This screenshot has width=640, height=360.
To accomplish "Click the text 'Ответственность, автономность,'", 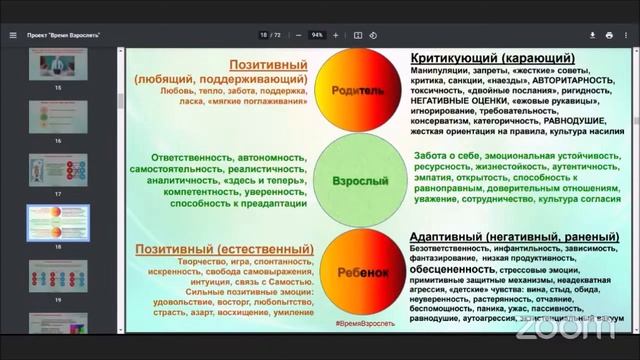I will (x=229, y=158).
